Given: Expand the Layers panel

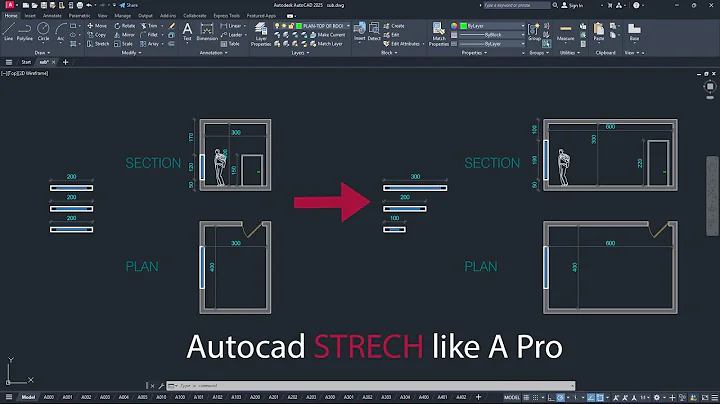Looking at the screenshot, I should [300, 53].
